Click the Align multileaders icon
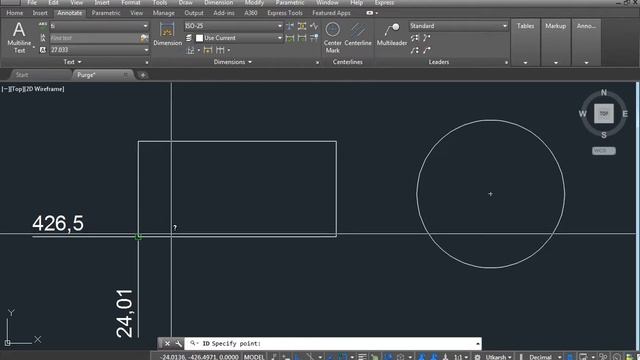Viewport: 640px width, 360px height. [x=415, y=38]
